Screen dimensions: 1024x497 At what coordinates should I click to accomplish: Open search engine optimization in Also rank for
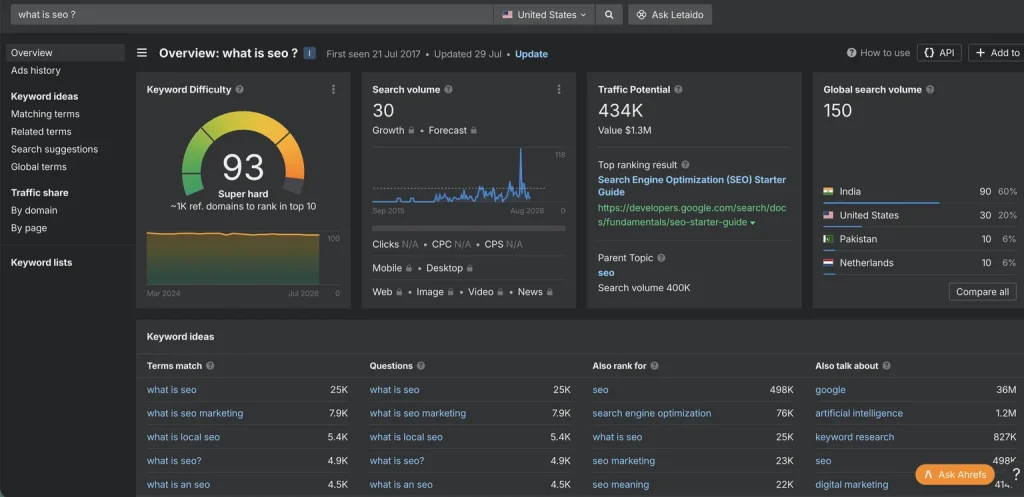tap(652, 413)
